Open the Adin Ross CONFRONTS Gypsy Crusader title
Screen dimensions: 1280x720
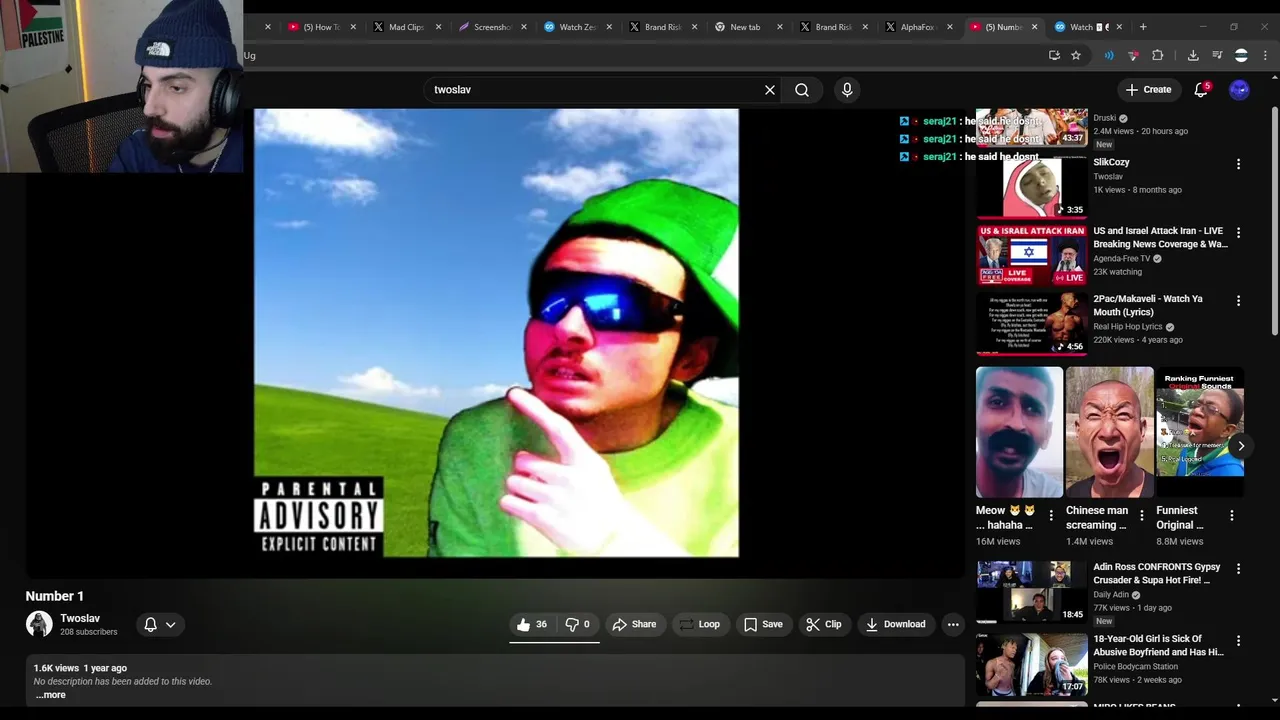[1157, 573]
